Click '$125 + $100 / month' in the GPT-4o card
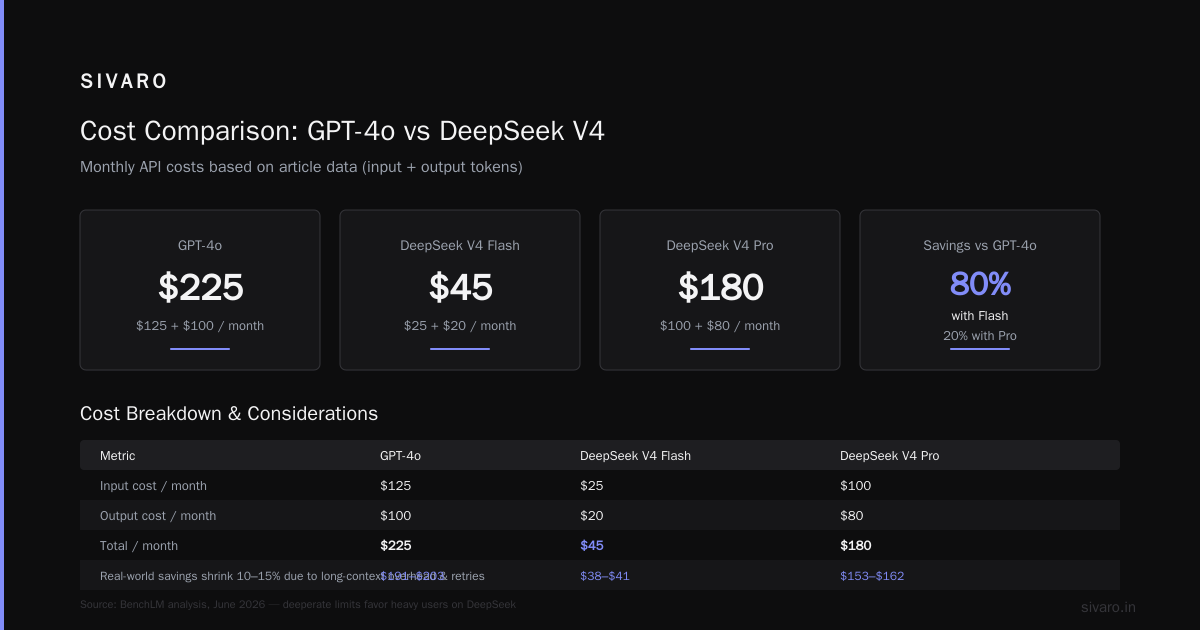 point(200,326)
